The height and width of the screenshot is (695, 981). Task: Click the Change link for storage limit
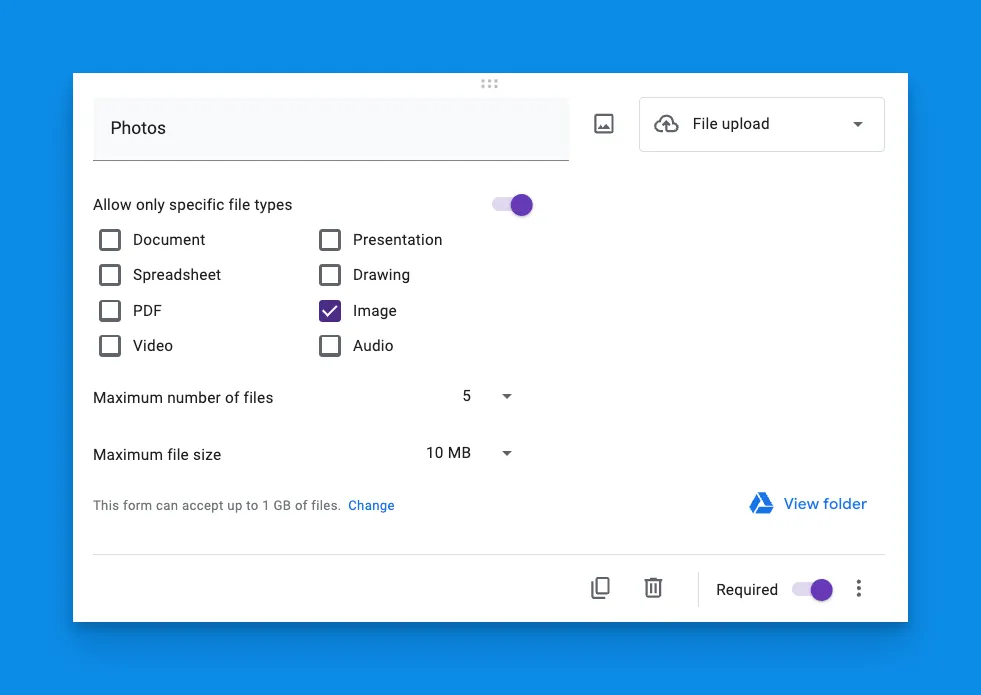tap(371, 506)
